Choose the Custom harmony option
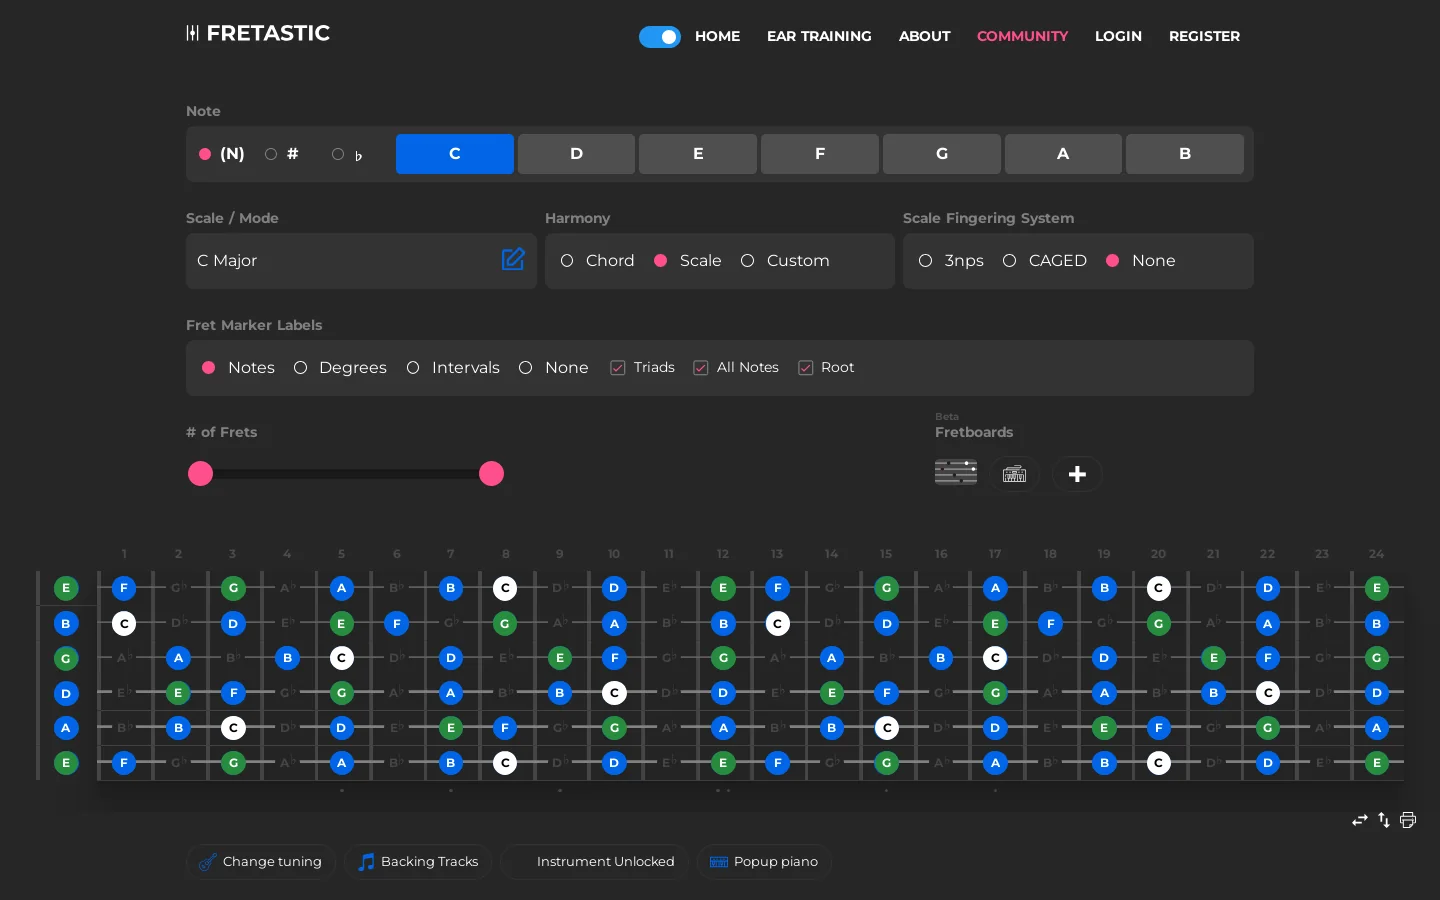1440x900 pixels. (x=747, y=261)
